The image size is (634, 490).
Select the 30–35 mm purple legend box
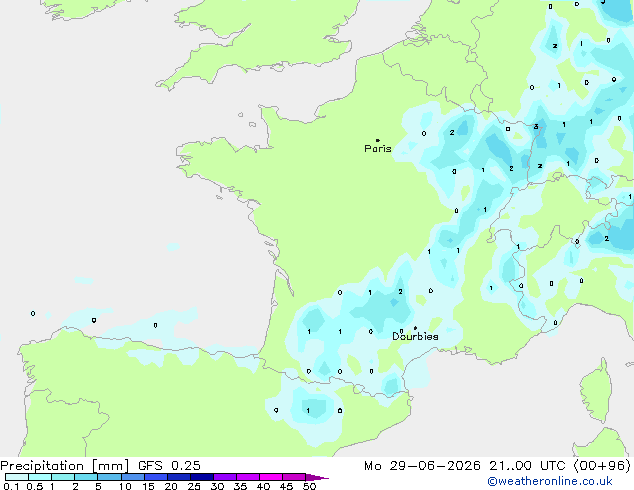click(x=225, y=477)
